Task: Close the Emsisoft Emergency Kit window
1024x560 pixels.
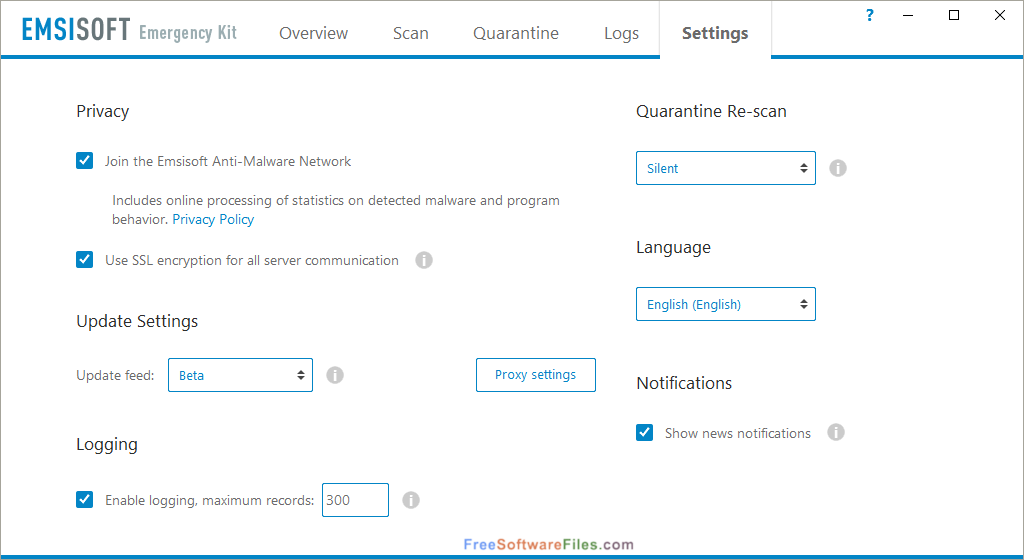Action: (1000, 15)
